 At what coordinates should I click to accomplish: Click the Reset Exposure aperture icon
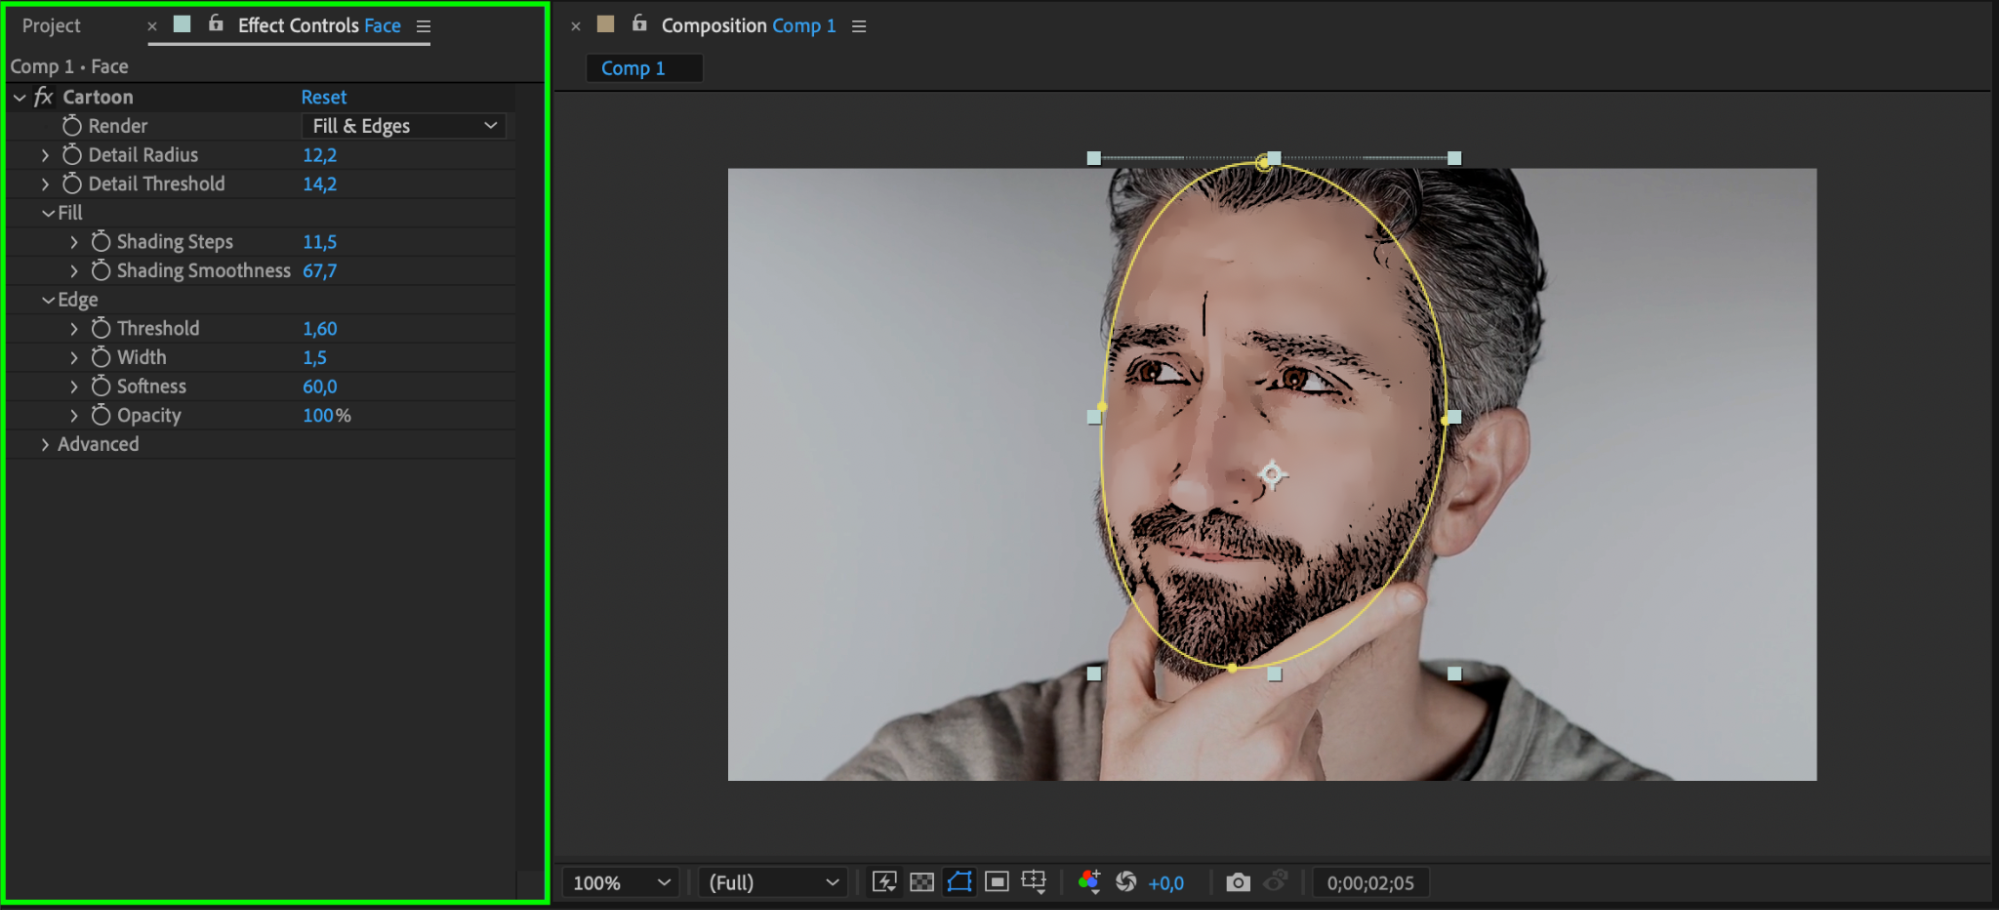(1126, 882)
